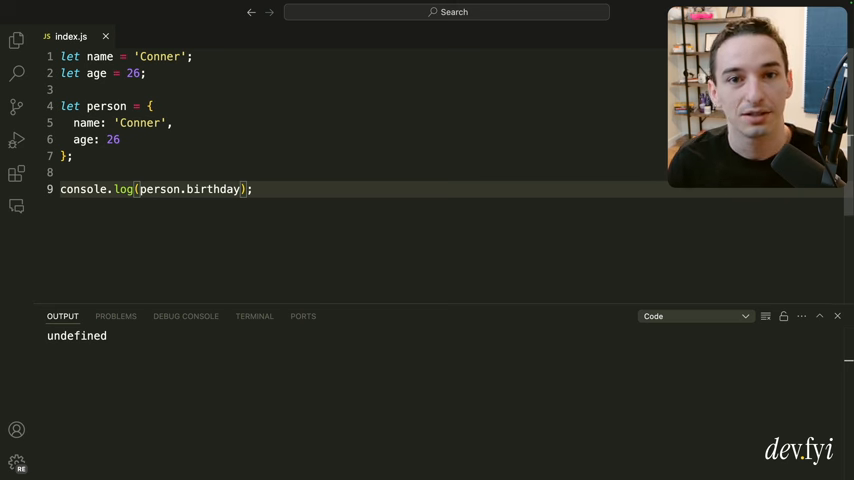854x480 pixels.
Task: Go forward with the right arrow
Action: [269, 12]
